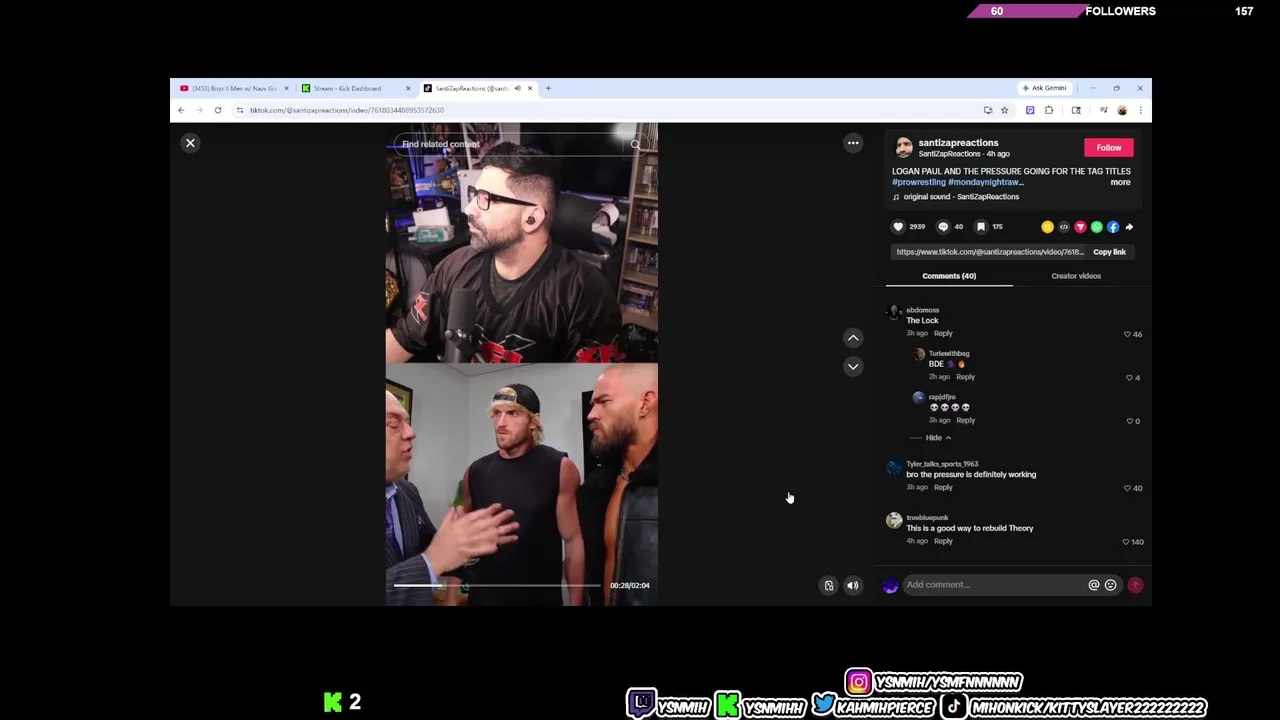Viewport: 1280px width, 720px height.
Task: Open the #mondaynightraw hashtag
Action: click(x=985, y=182)
